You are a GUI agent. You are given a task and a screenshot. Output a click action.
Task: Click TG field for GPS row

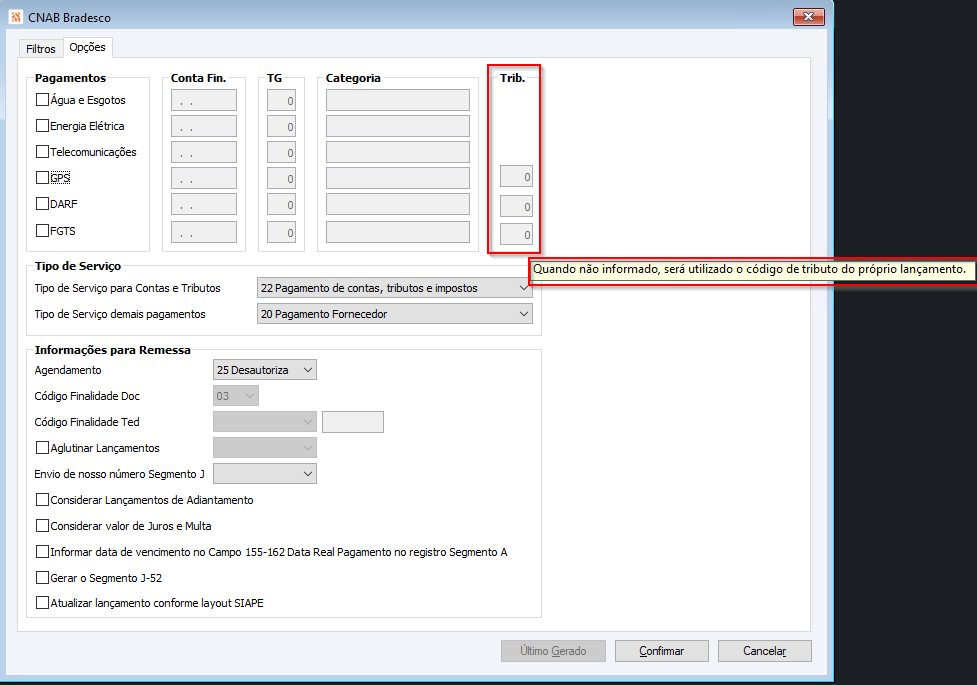282,178
